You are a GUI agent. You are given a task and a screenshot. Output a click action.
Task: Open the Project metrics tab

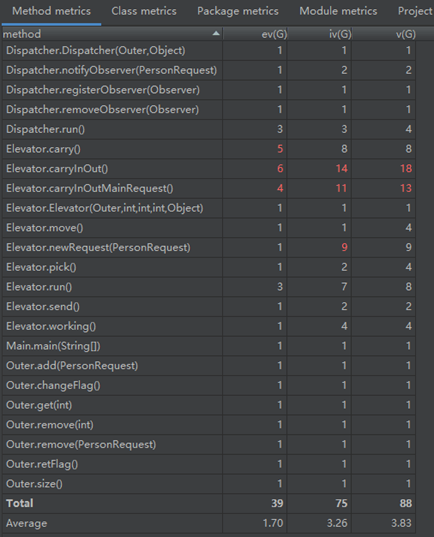tap(416, 11)
